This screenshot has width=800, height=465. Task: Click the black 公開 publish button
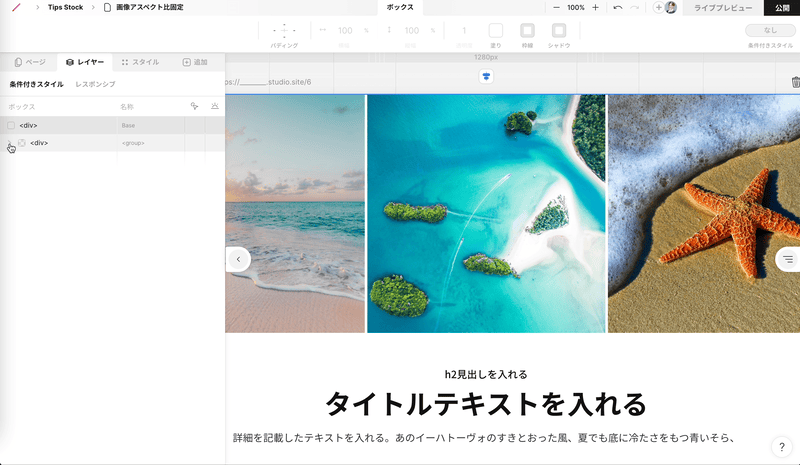click(782, 8)
